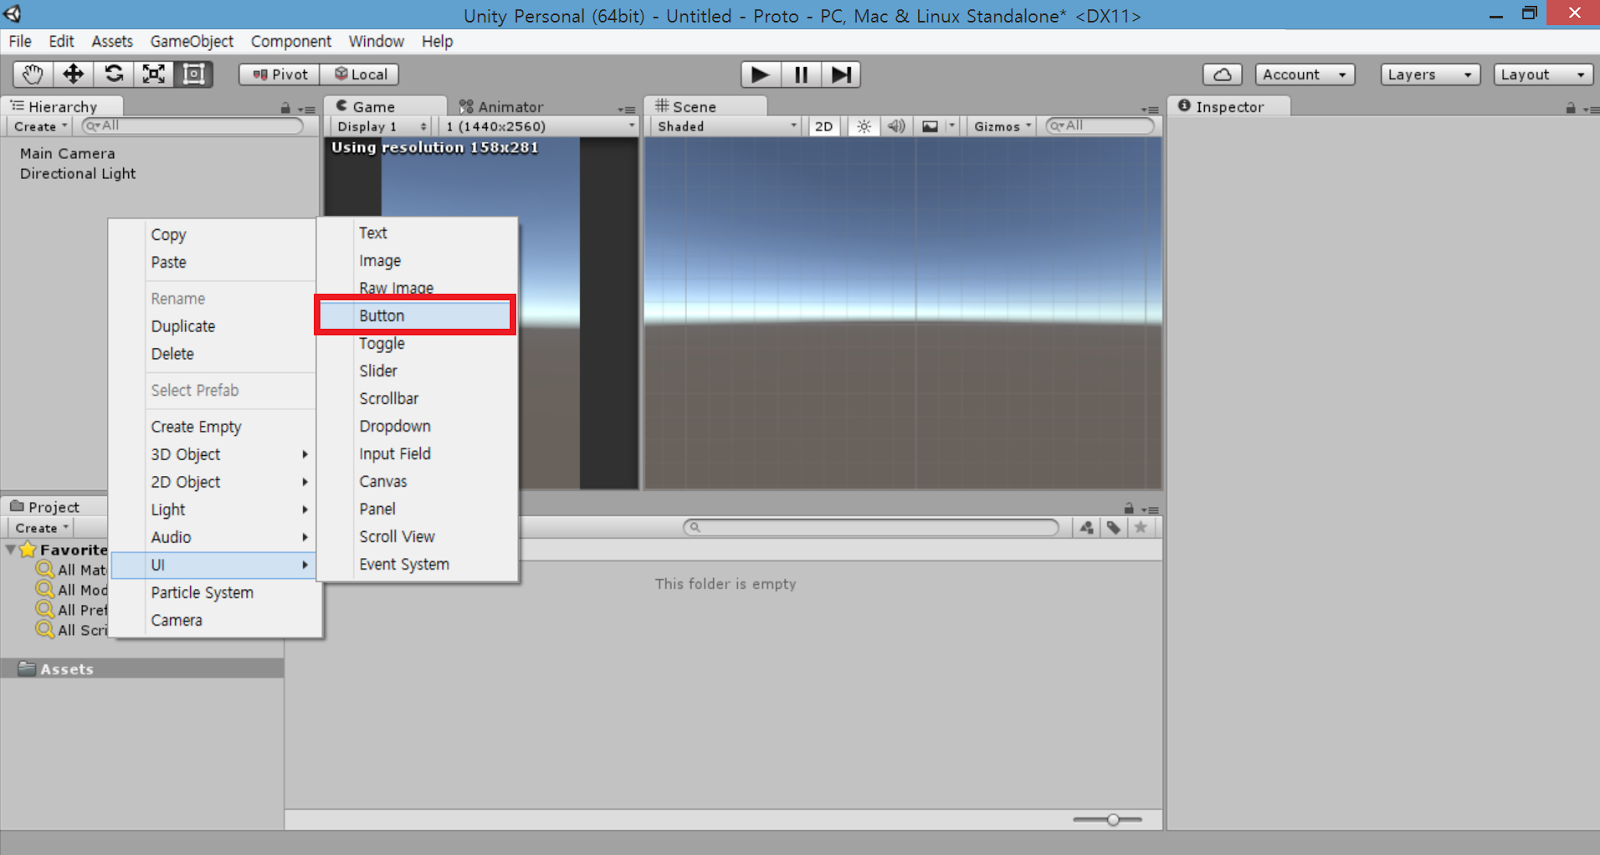Viewport: 1600px width, 855px height.
Task: Open the Gizmos dropdown
Action: 1002,126
